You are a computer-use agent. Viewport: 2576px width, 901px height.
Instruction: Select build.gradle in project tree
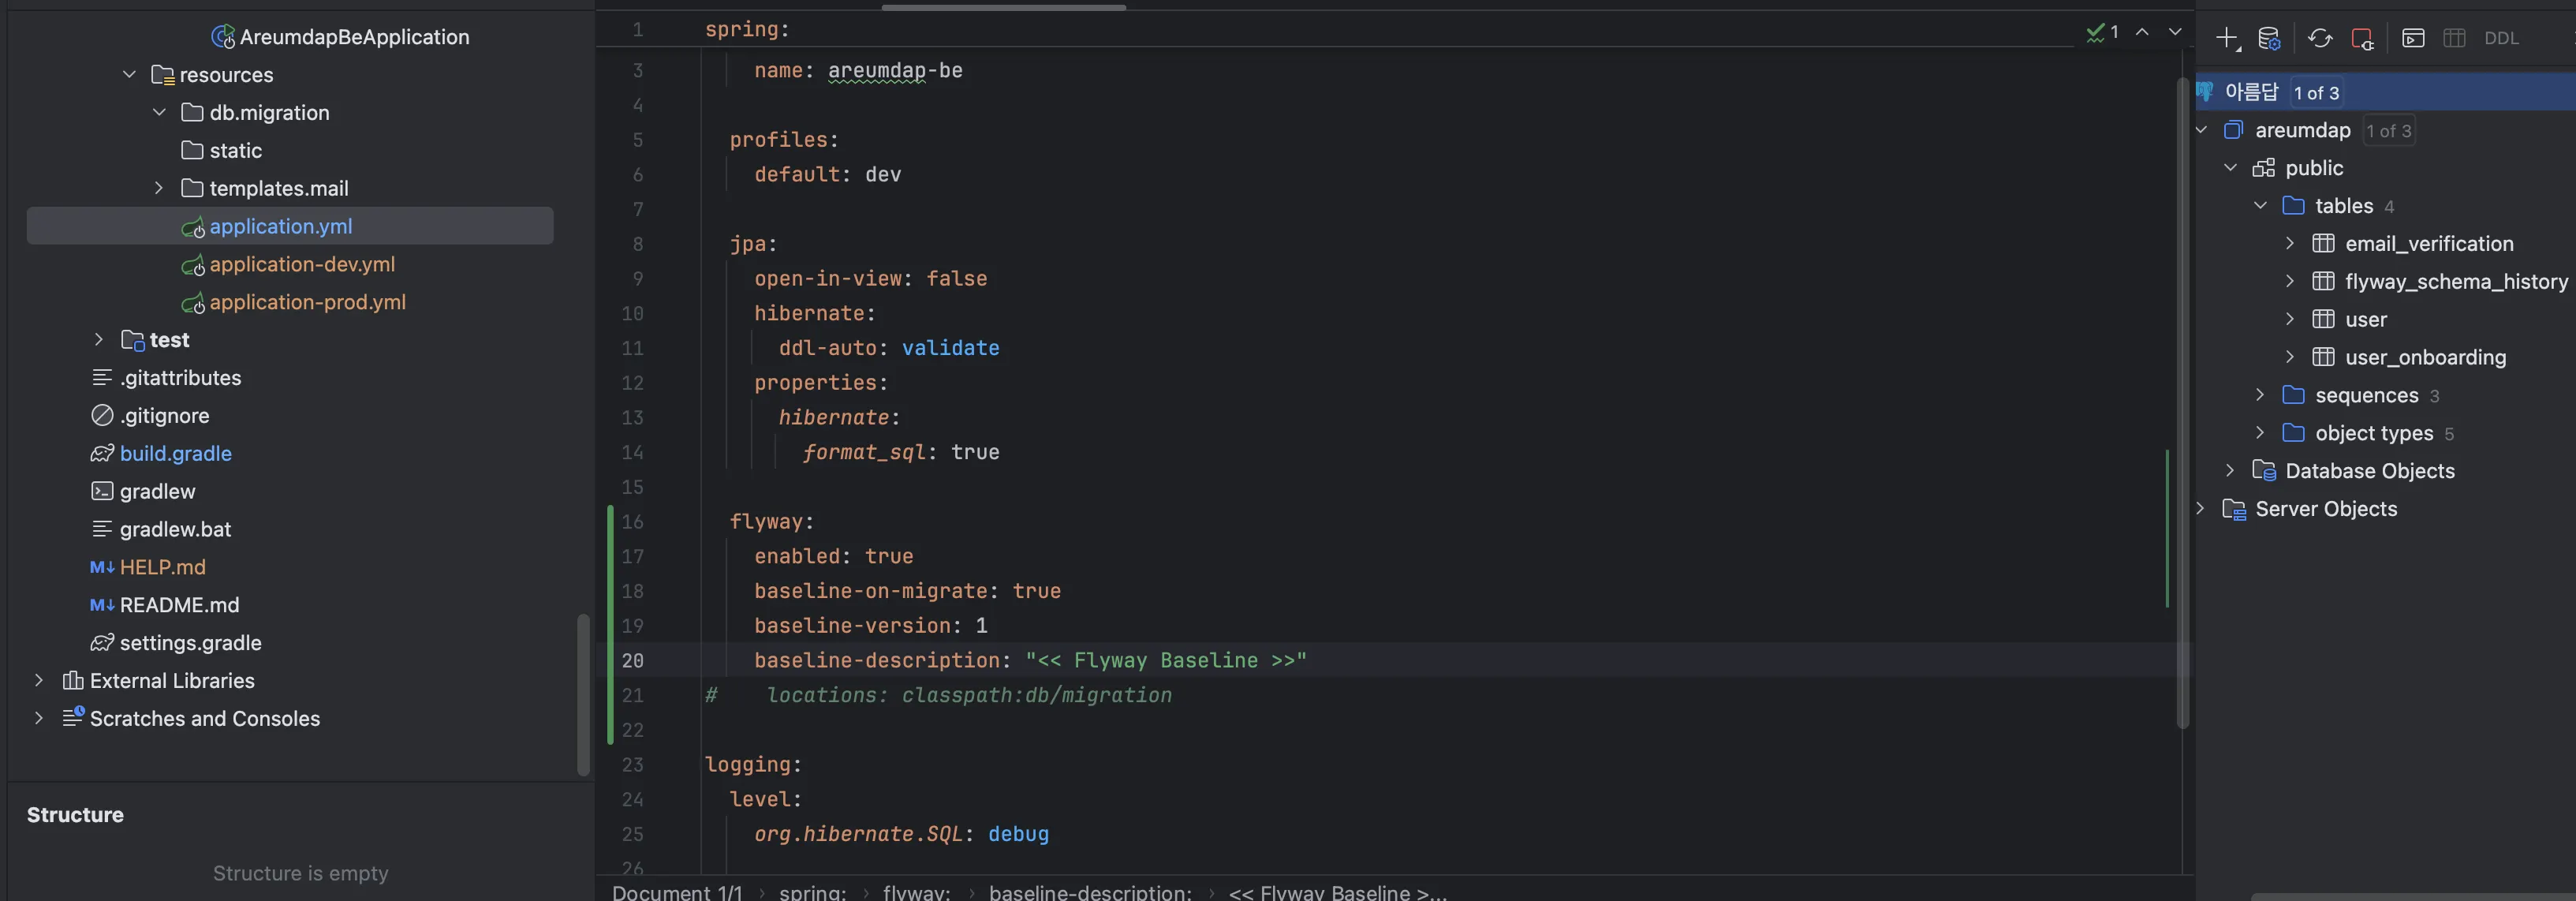click(x=175, y=453)
